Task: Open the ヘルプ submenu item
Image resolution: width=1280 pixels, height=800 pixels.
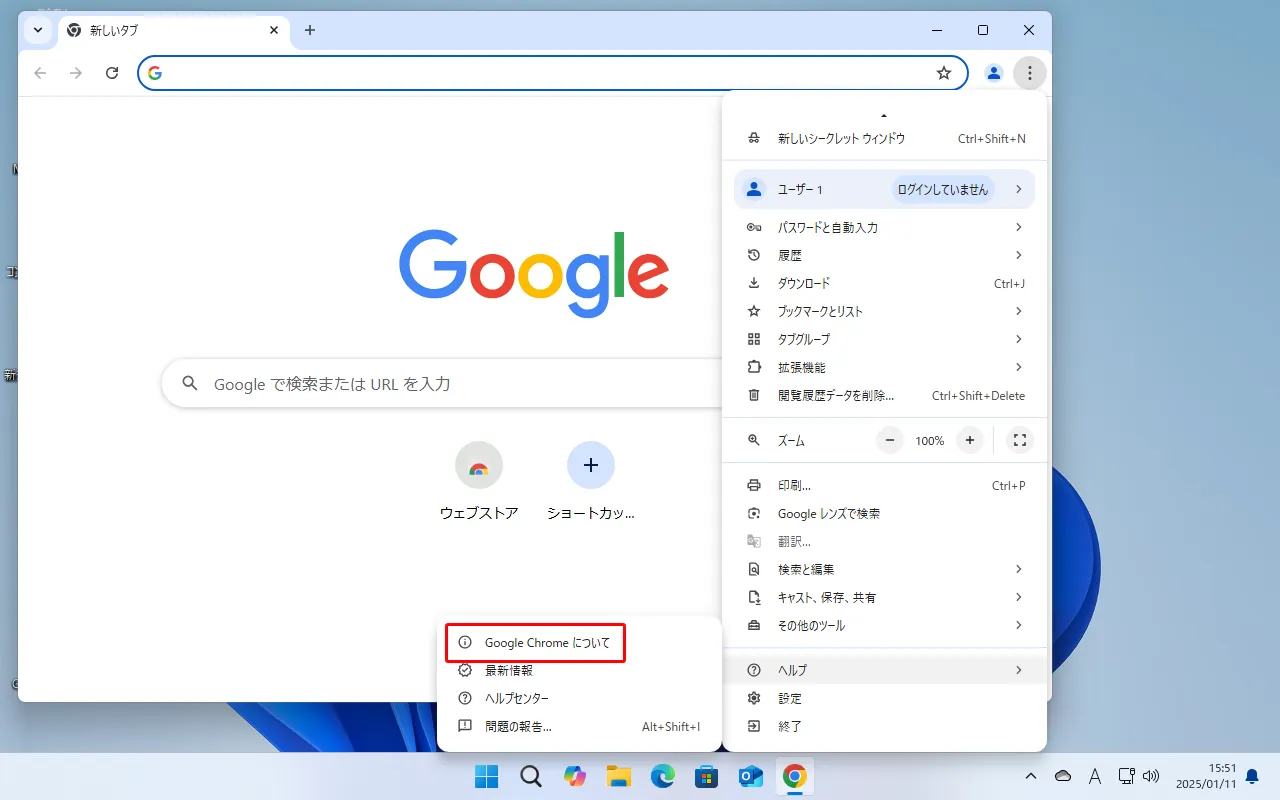Action: pos(884,670)
